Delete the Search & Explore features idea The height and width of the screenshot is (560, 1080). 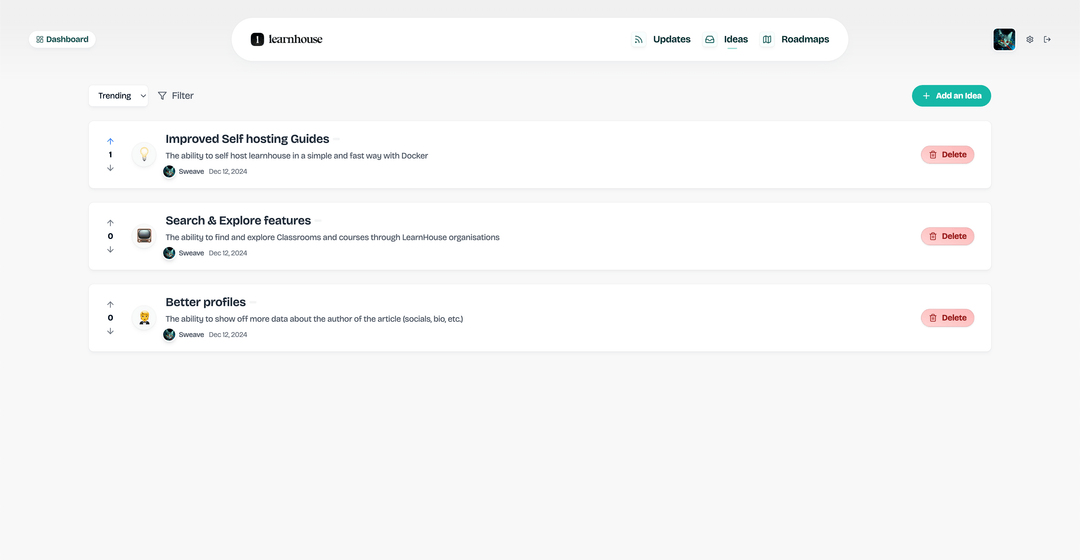pyautogui.click(x=947, y=236)
